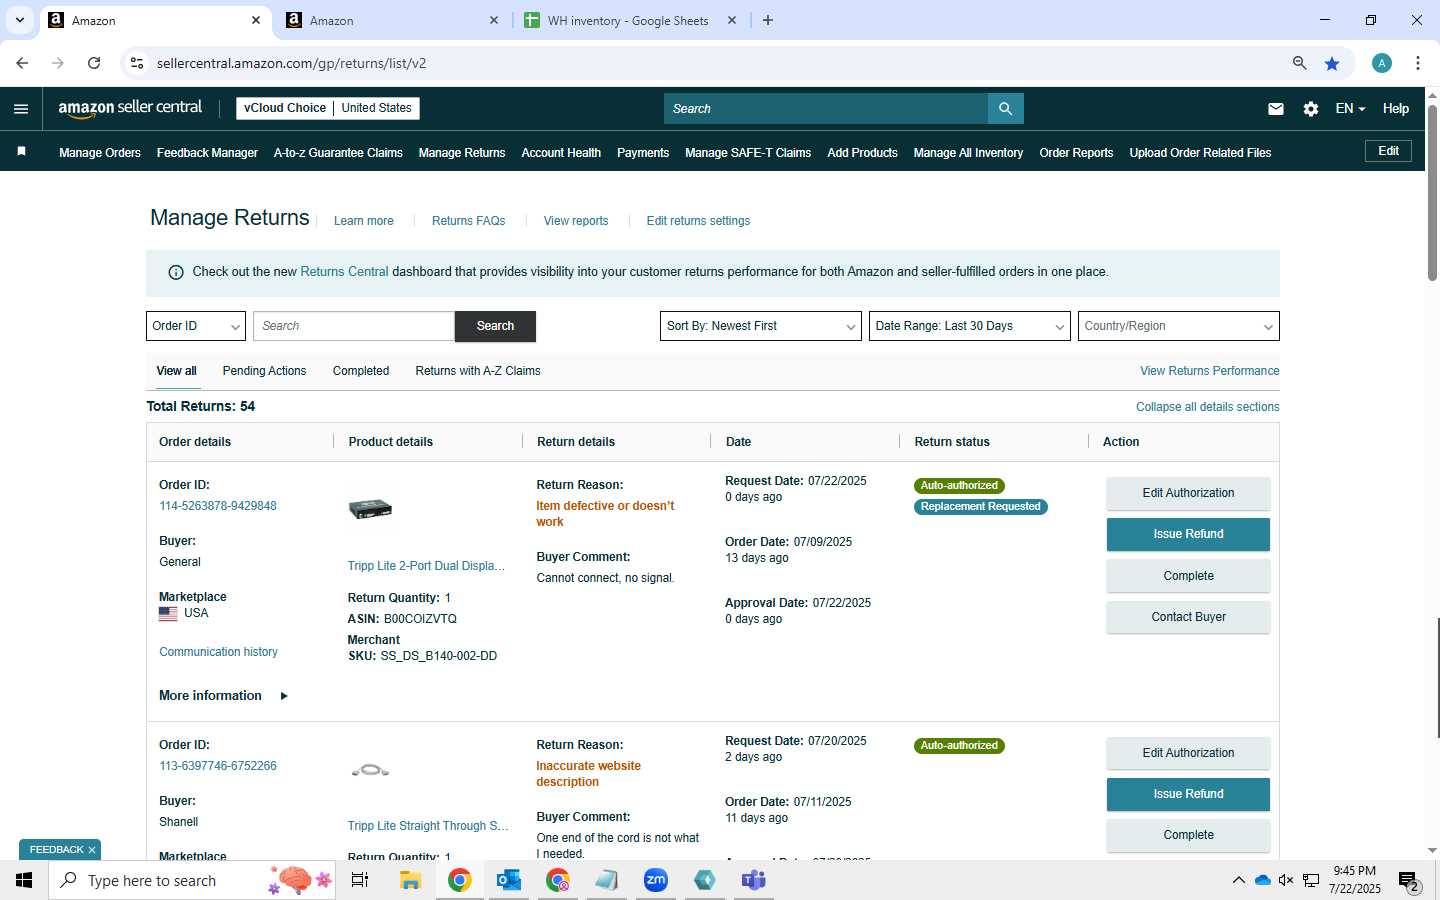
Task: Open the Date Range: Last 30 Days dropdown
Action: (970, 326)
